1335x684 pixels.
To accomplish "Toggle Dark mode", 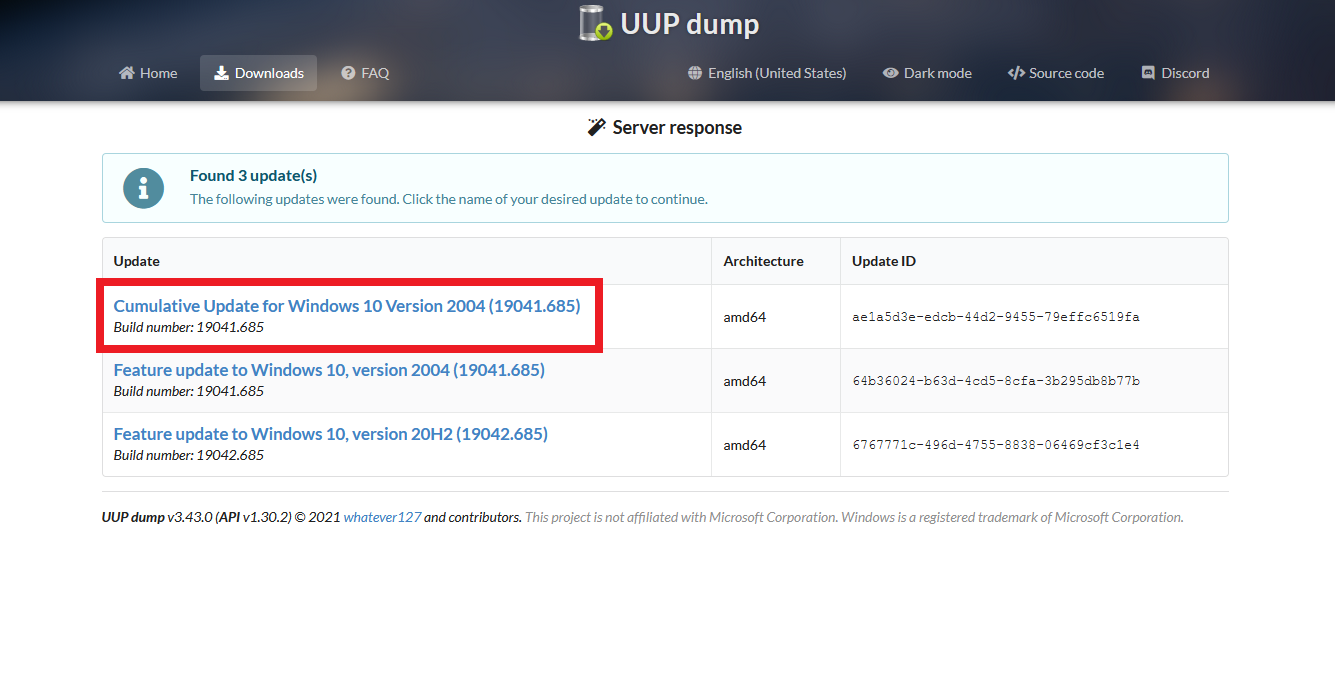I will [927, 73].
